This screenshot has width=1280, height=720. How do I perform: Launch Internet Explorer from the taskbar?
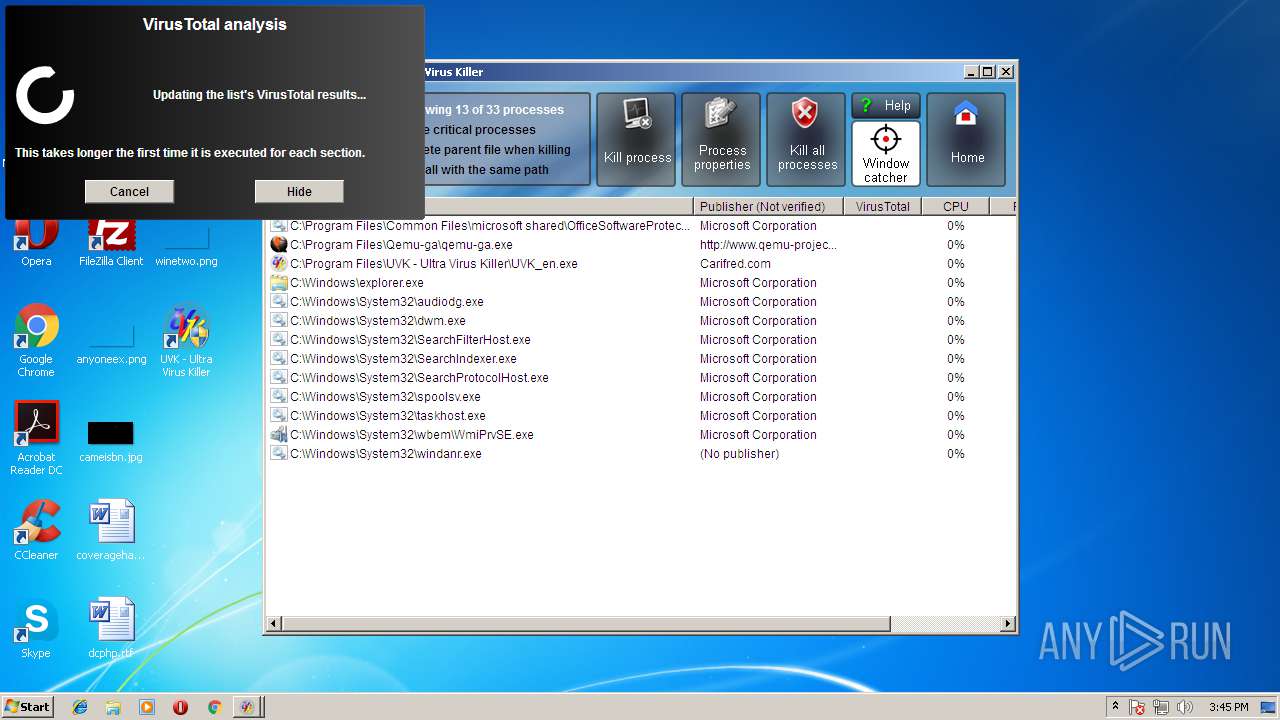pos(80,707)
